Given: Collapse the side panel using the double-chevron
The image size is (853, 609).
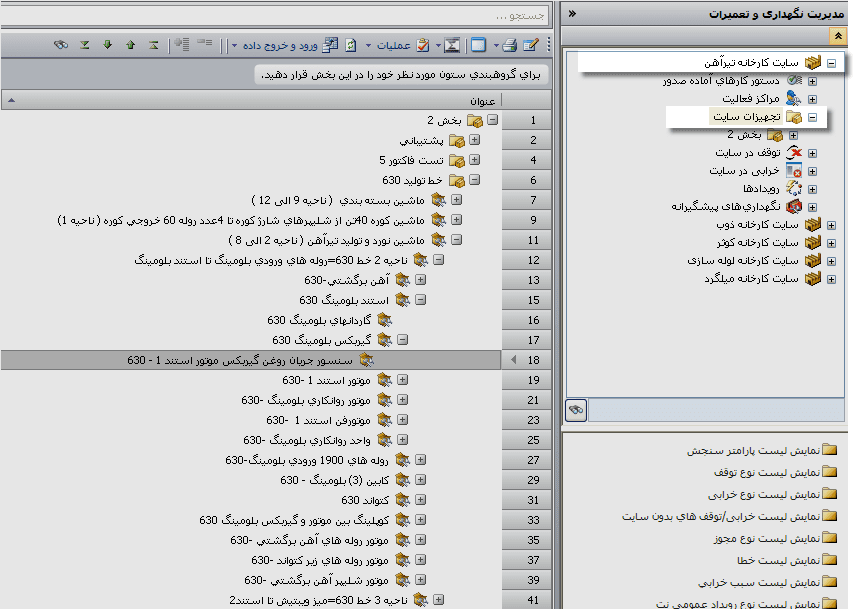Looking at the screenshot, I should click(572, 14).
